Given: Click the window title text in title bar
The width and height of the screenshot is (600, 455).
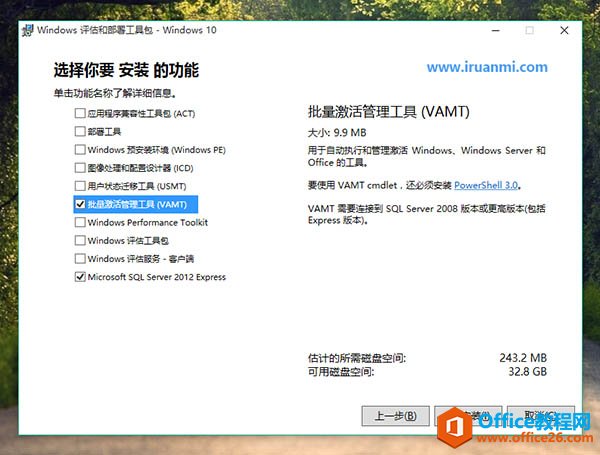Looking at the screenshot, I should (127, 30).
